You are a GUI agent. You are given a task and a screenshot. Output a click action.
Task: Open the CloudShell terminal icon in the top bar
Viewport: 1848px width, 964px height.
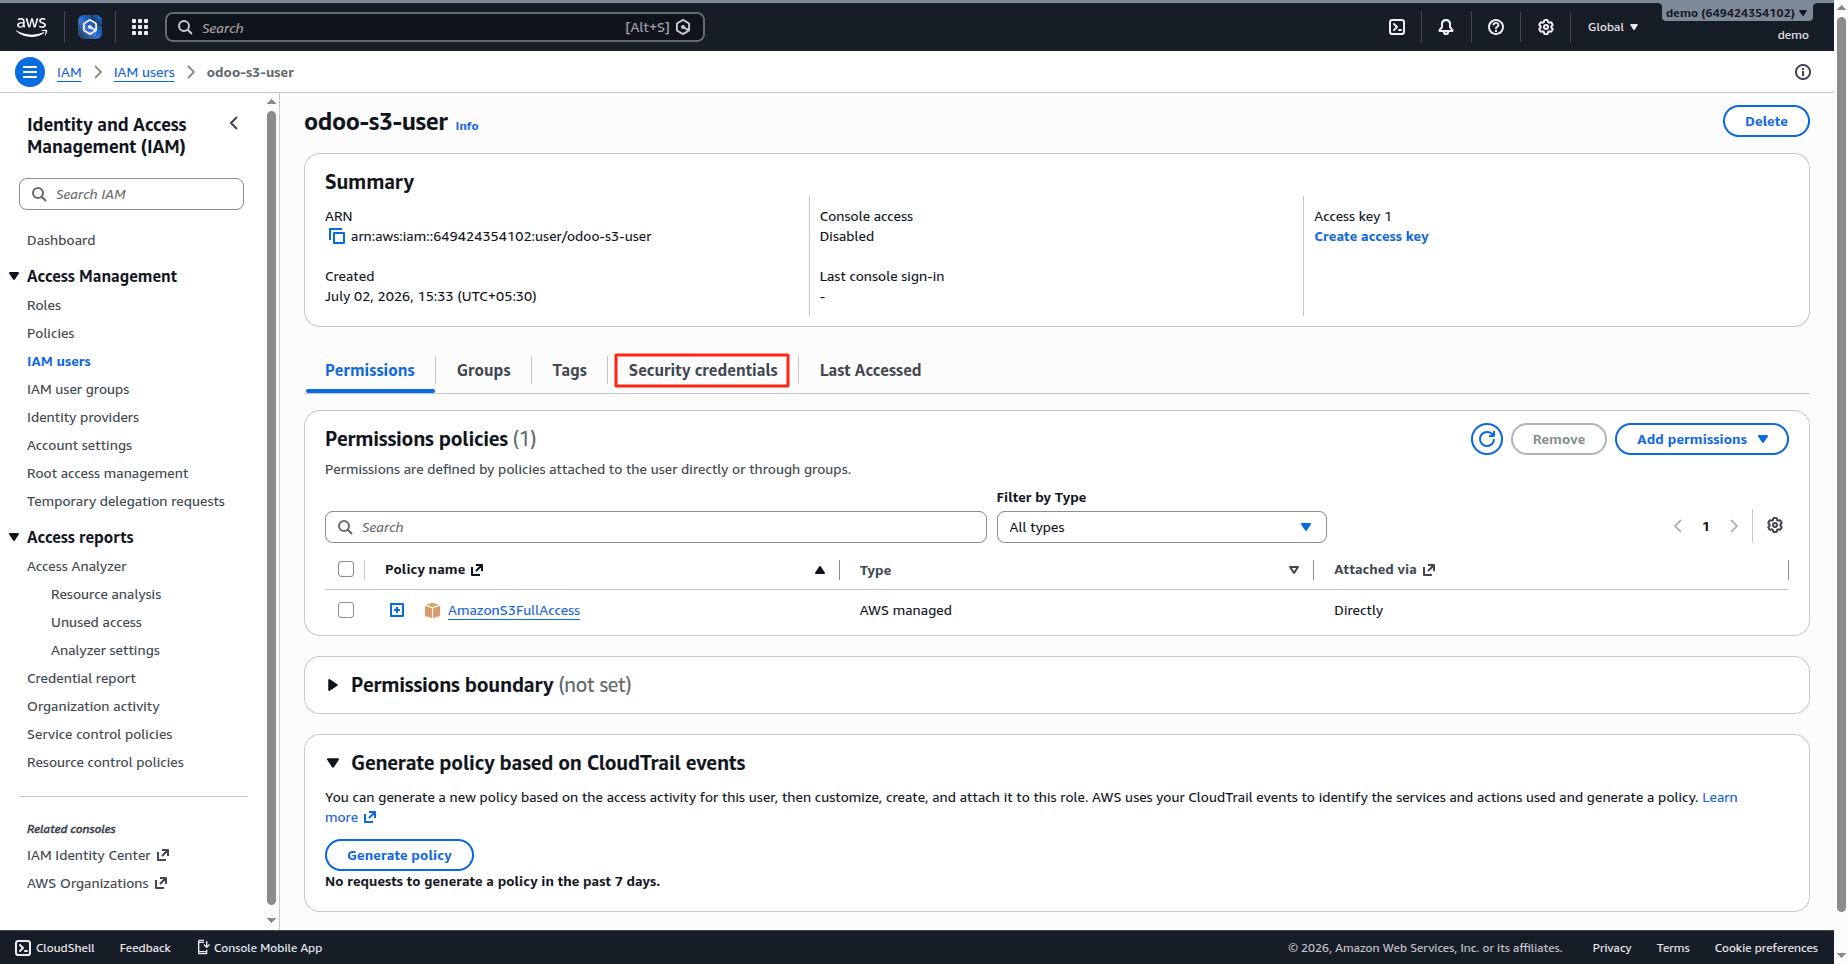1397,27
